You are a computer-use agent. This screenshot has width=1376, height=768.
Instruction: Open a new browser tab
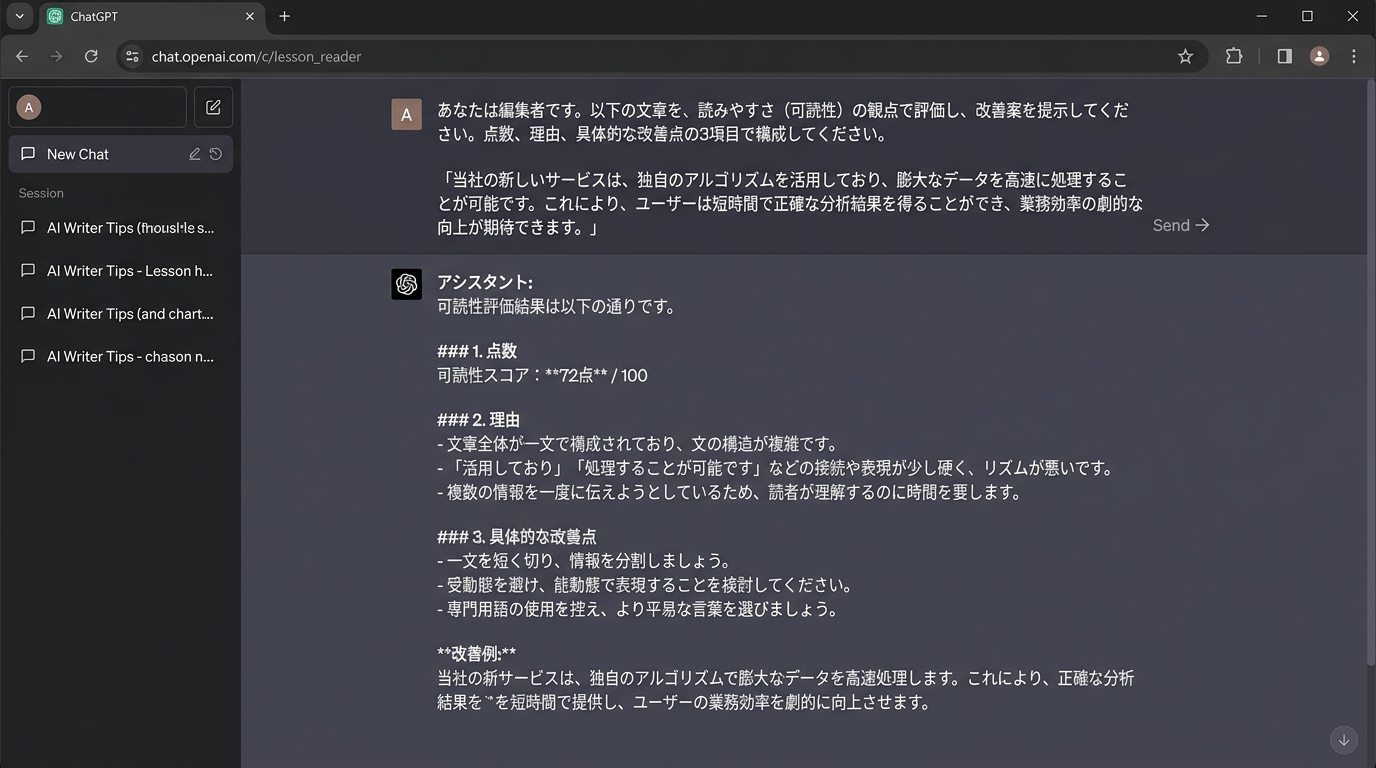[285, 17]
